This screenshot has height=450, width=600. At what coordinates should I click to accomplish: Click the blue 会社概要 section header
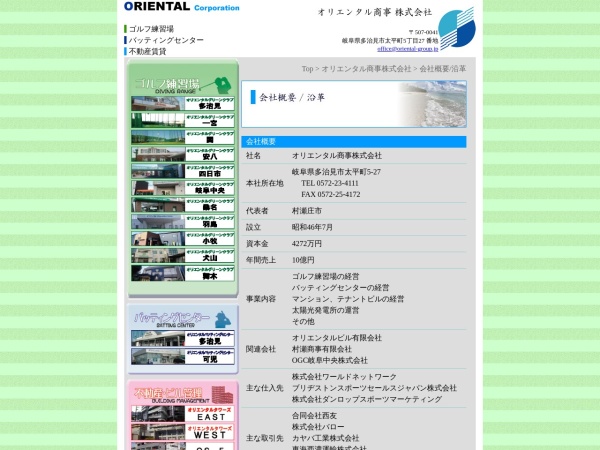tap(354, 142)
